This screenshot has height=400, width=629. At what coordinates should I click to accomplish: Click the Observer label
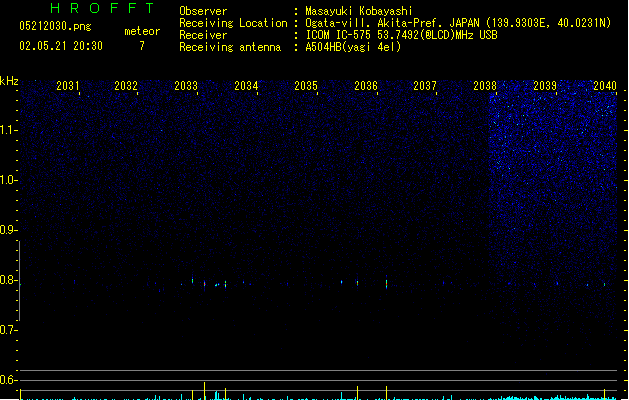coord(203,11)
